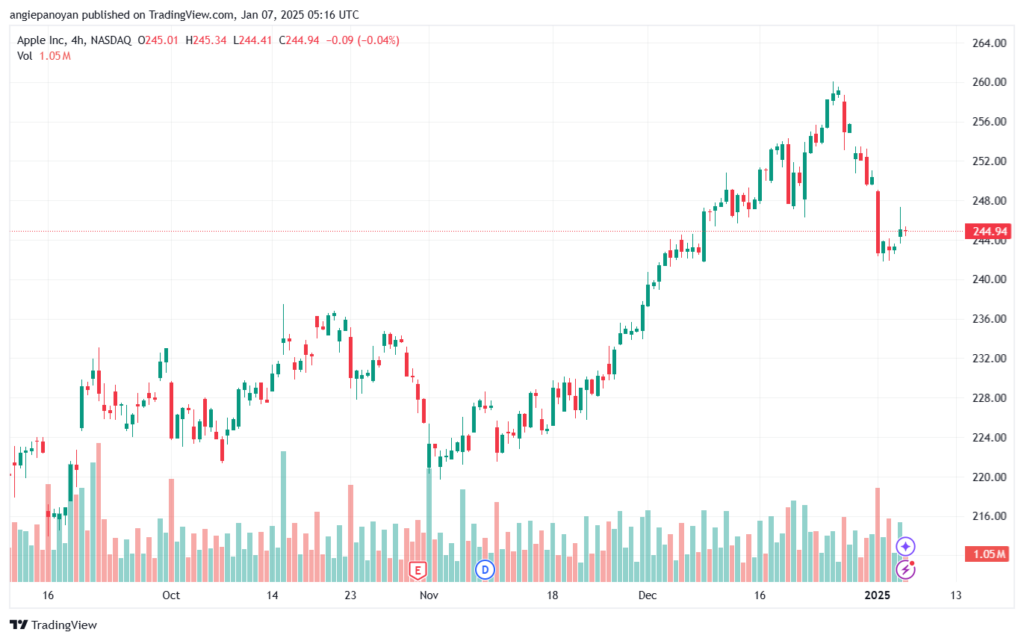Click the 4h interval in chart legend
Screen dimensions: 1024x641
(x=78, y=40)
